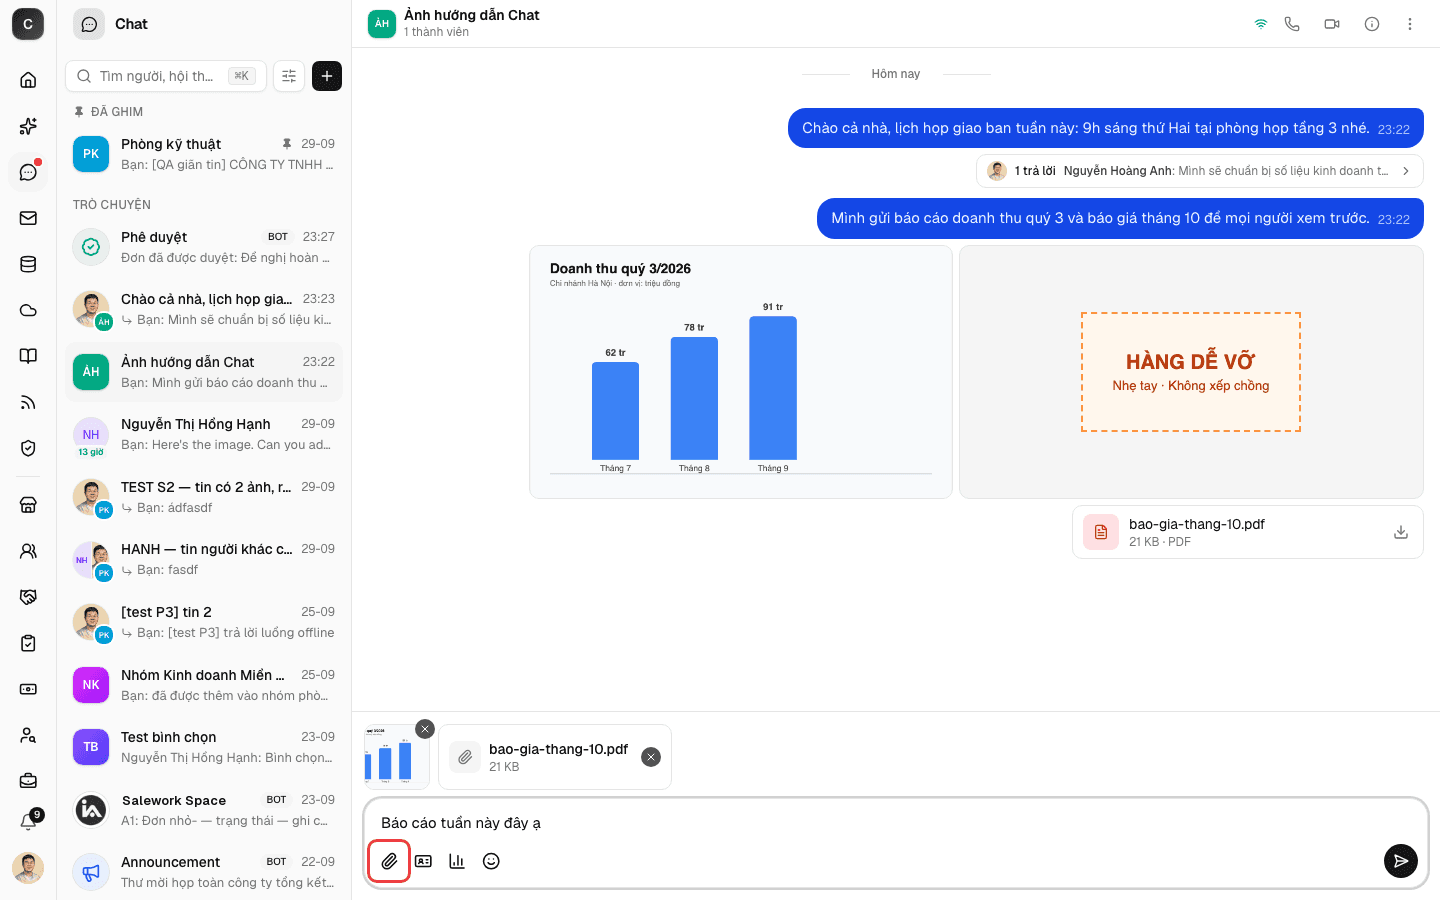Open the storefront icon in sidebar
The width and height of the screenshot is (1440, 900).
tap(28, 505)
